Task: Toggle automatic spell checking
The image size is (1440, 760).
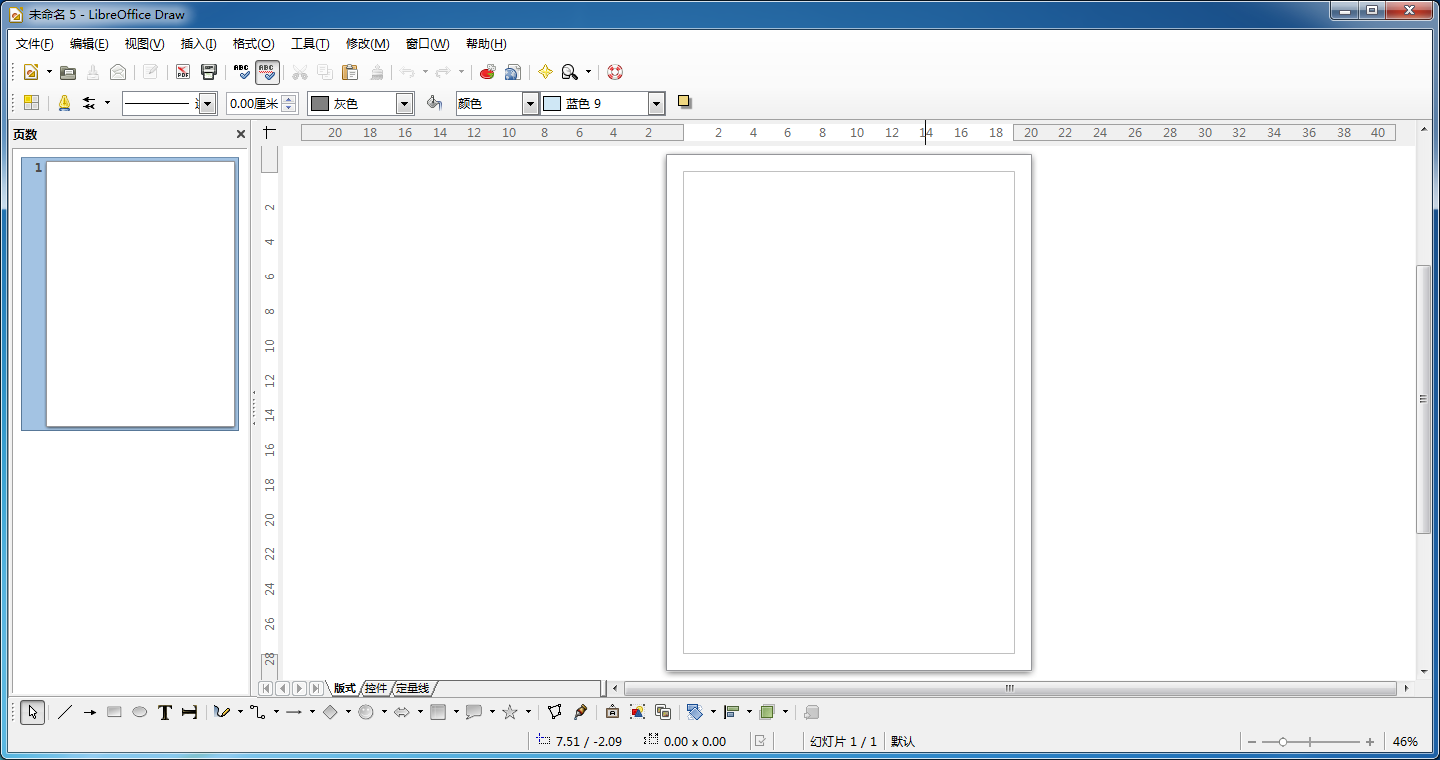Action: (267, 72)
